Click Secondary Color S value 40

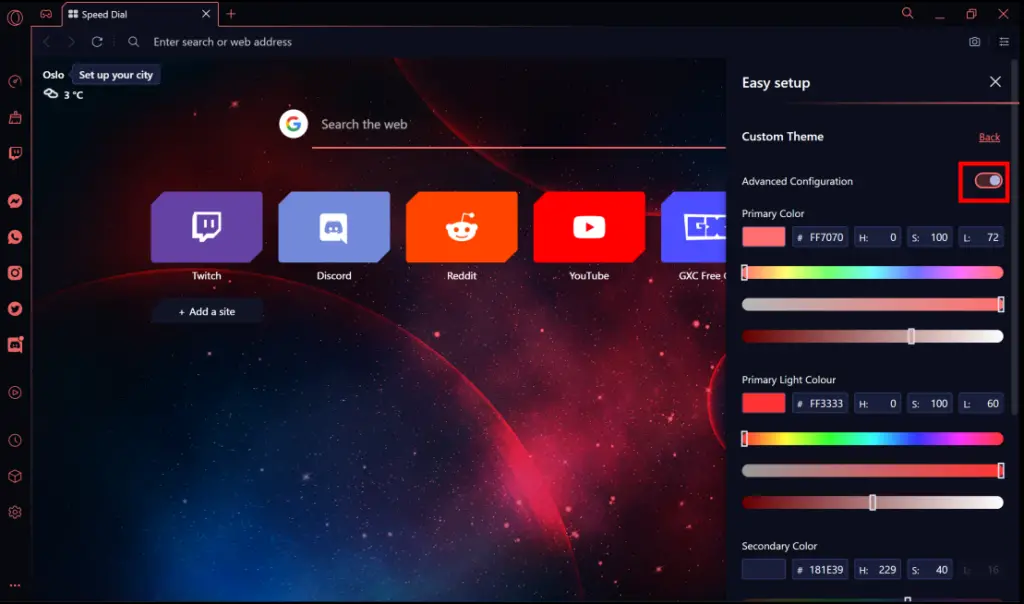pos(930,569)
